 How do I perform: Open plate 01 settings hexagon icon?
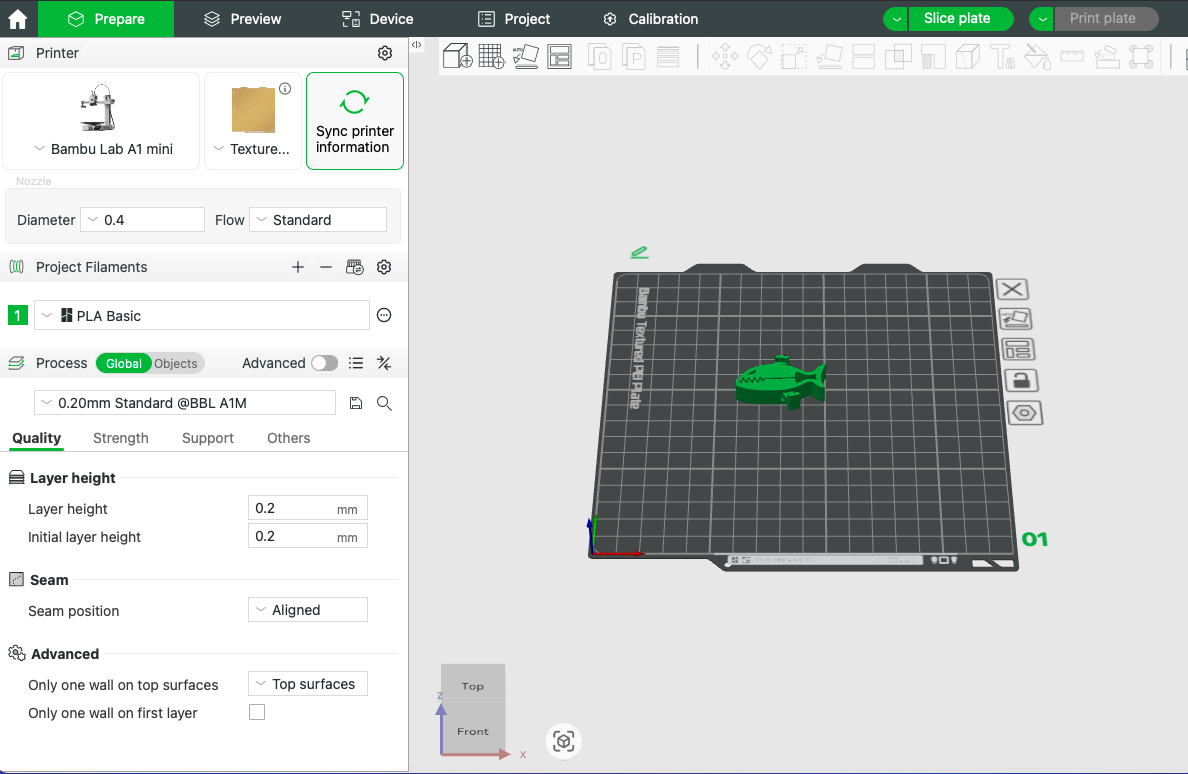[1024, 413]
